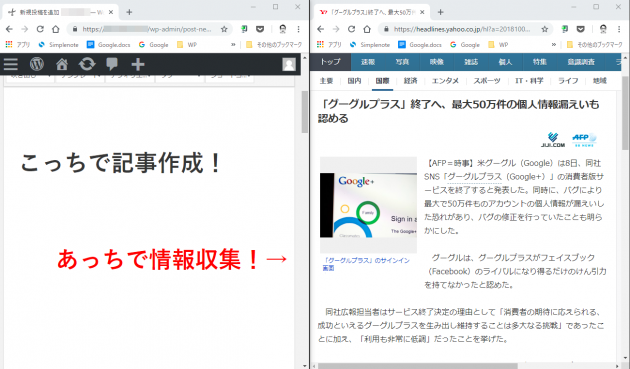Star-bookmark the Yahoo page in right window
The image size is (630, 369).
545,29
